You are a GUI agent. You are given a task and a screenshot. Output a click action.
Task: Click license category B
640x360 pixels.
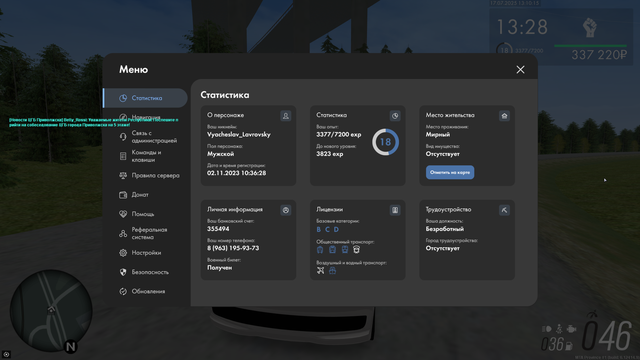(x=319, y=229)
